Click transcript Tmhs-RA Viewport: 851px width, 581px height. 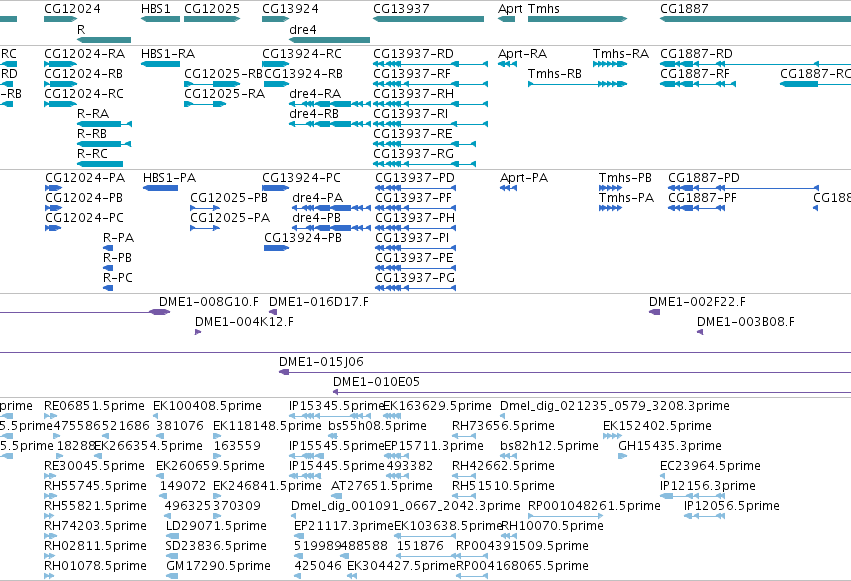tap(621, 54)
